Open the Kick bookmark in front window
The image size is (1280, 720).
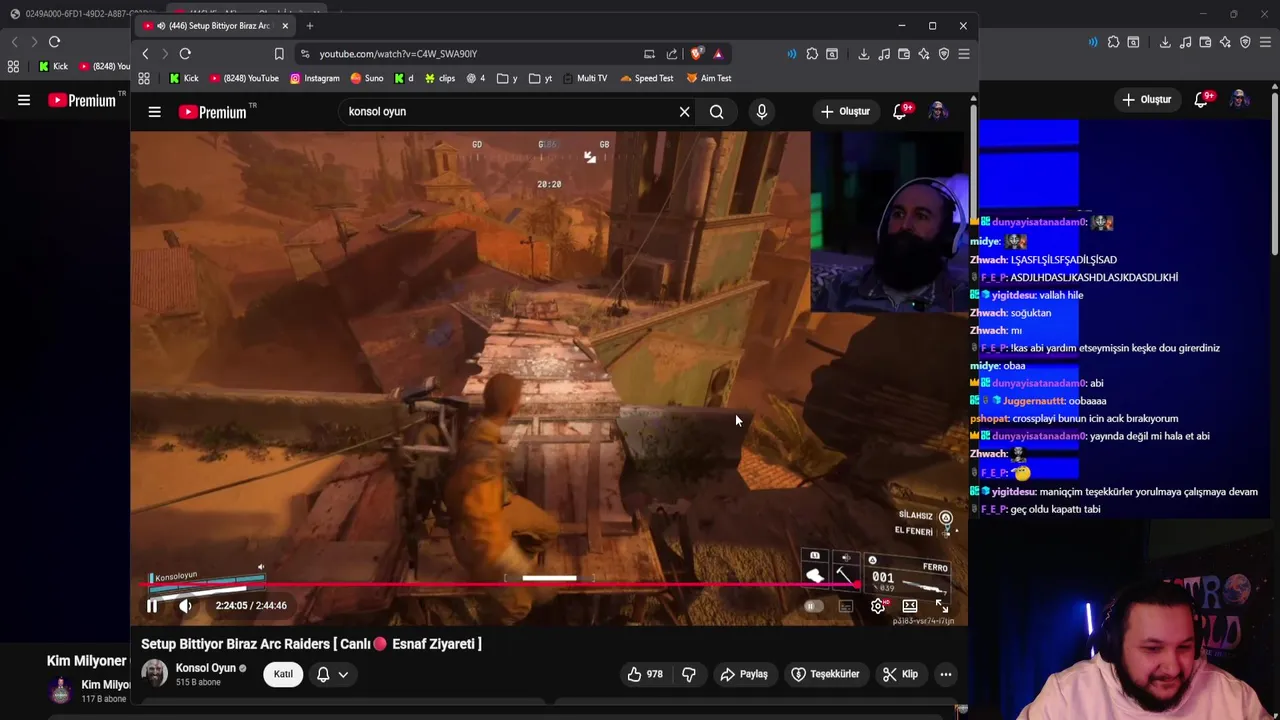click(184, 78)
